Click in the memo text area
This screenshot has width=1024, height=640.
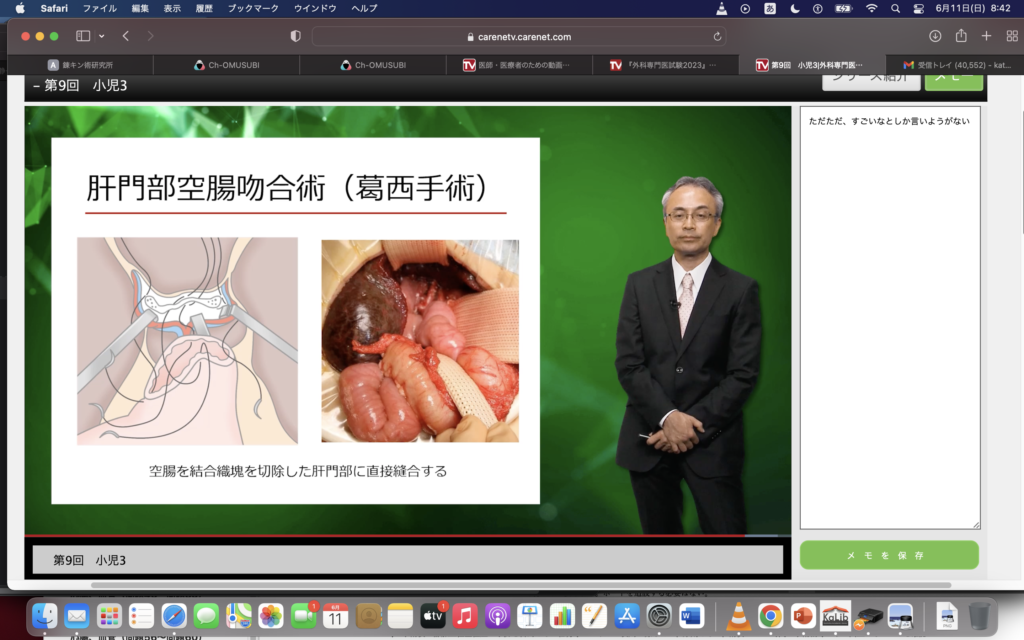click(x=889, y=320)
